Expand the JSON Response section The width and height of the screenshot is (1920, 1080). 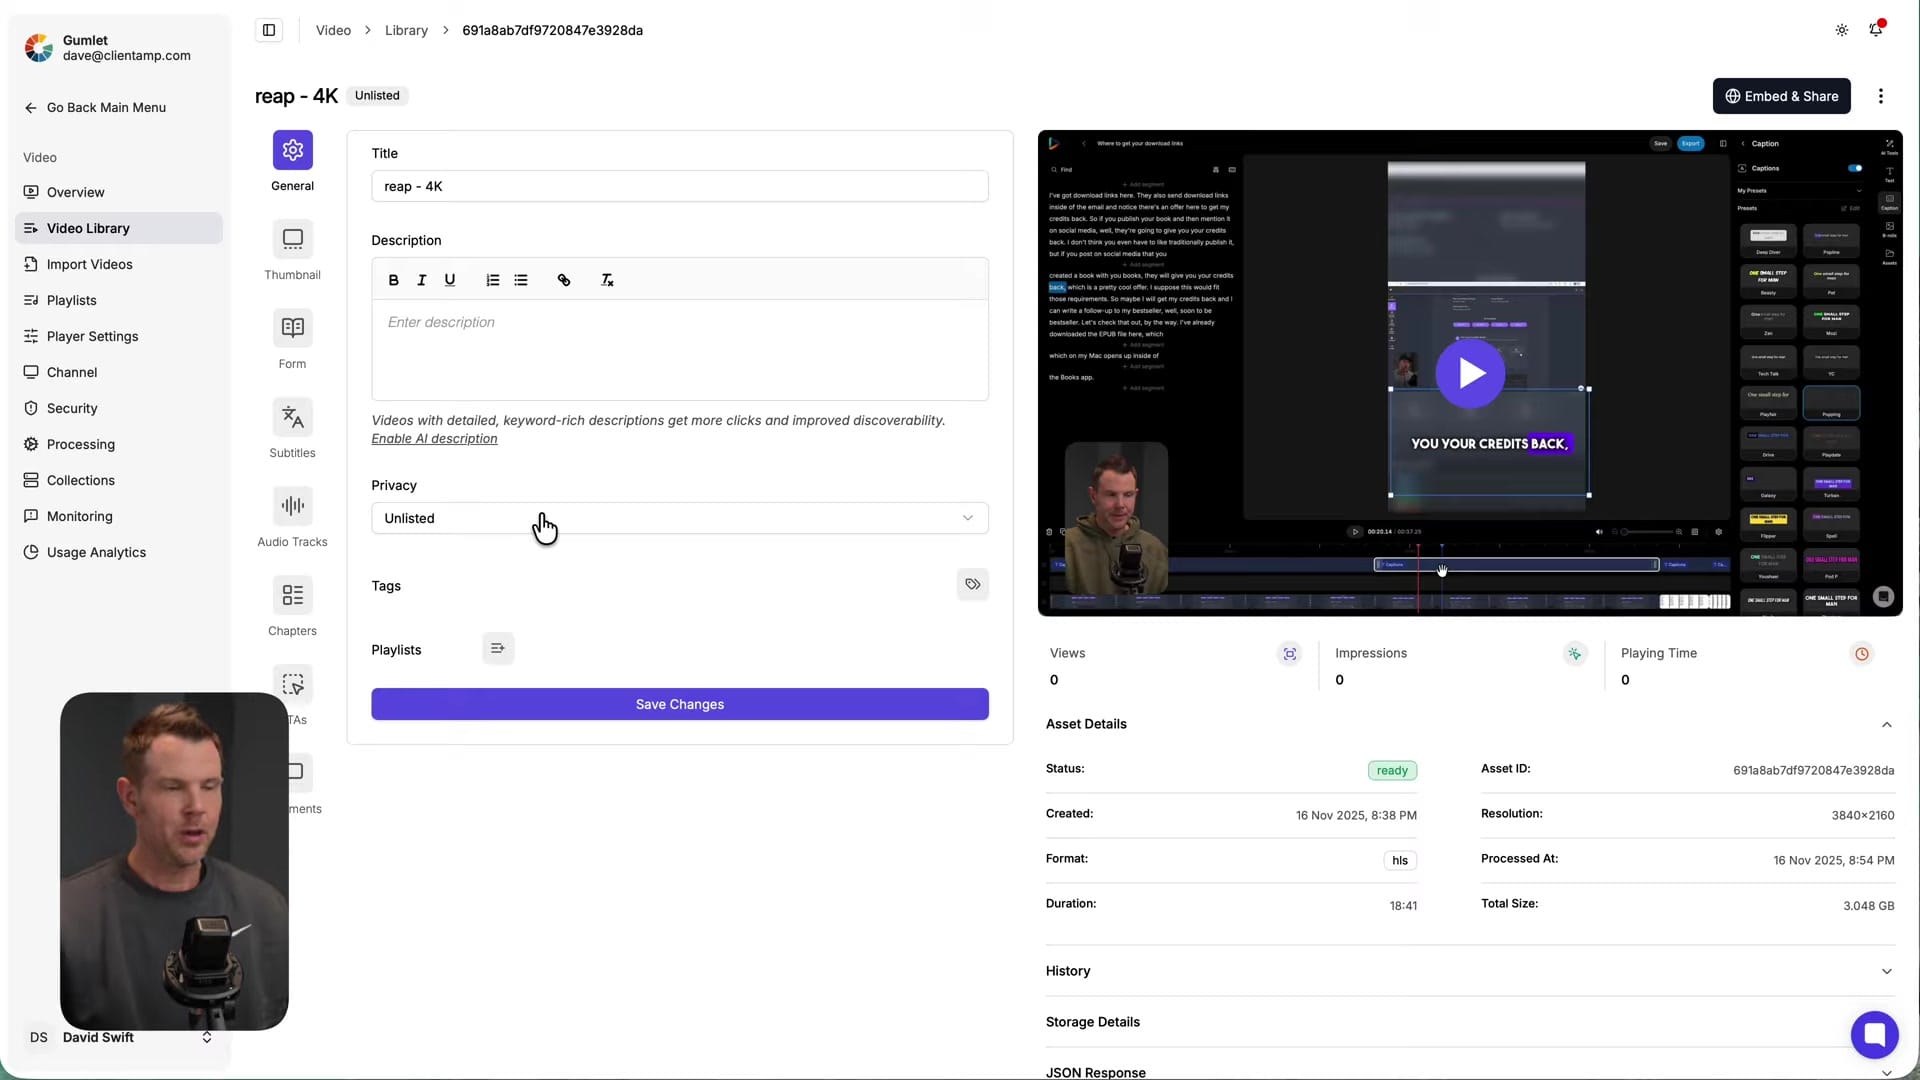point(1886,1072)
